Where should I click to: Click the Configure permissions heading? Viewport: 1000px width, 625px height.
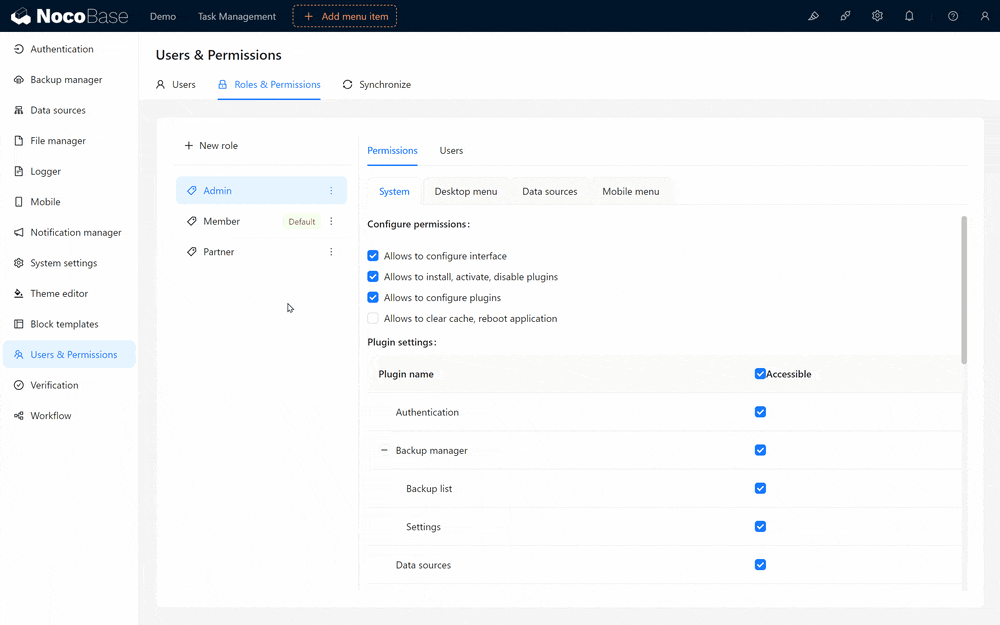[x=418, y=224]
